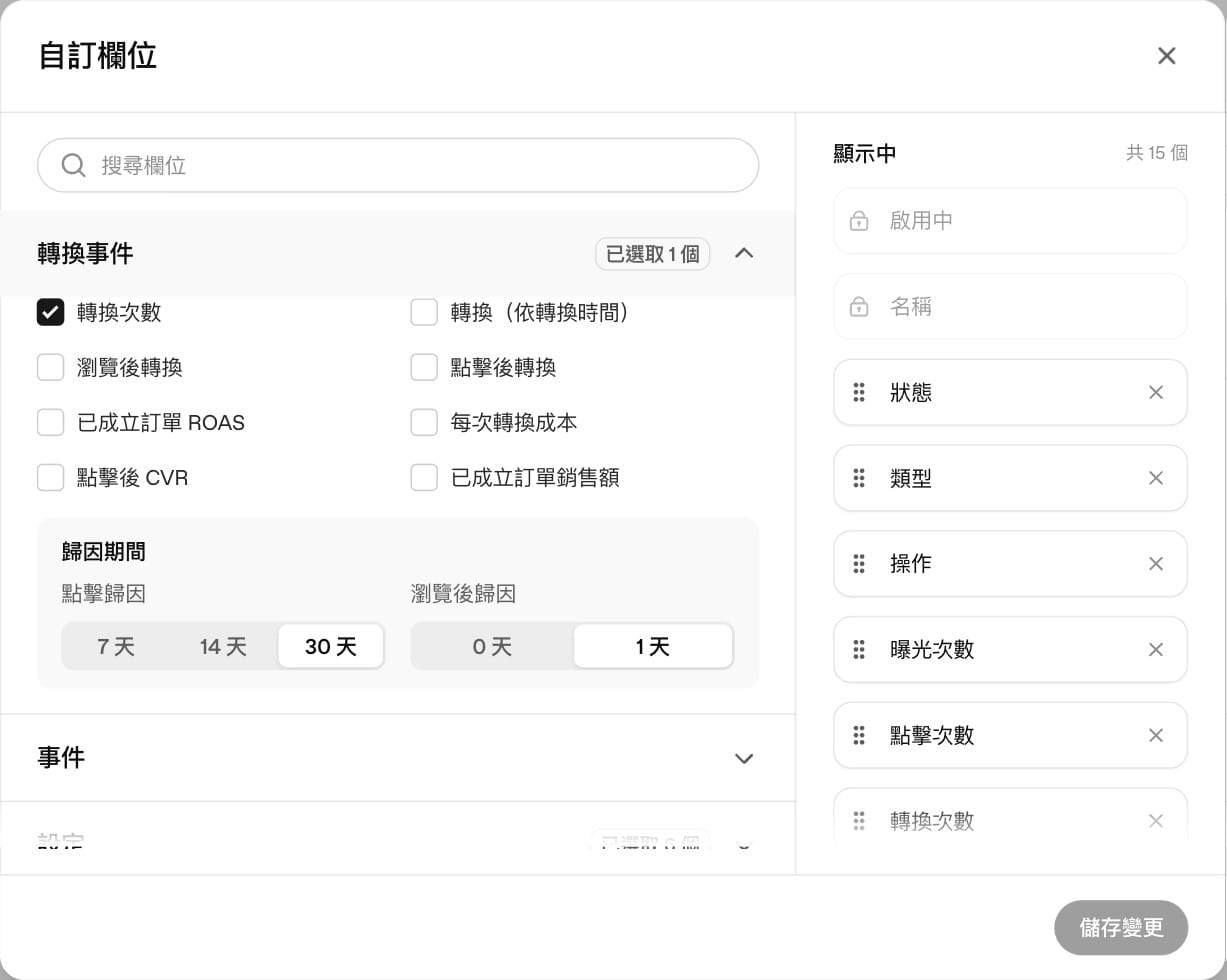Remove the 轉換次數 column from the list
This screenshot has height=980, width=1227.
(1156, 821)
